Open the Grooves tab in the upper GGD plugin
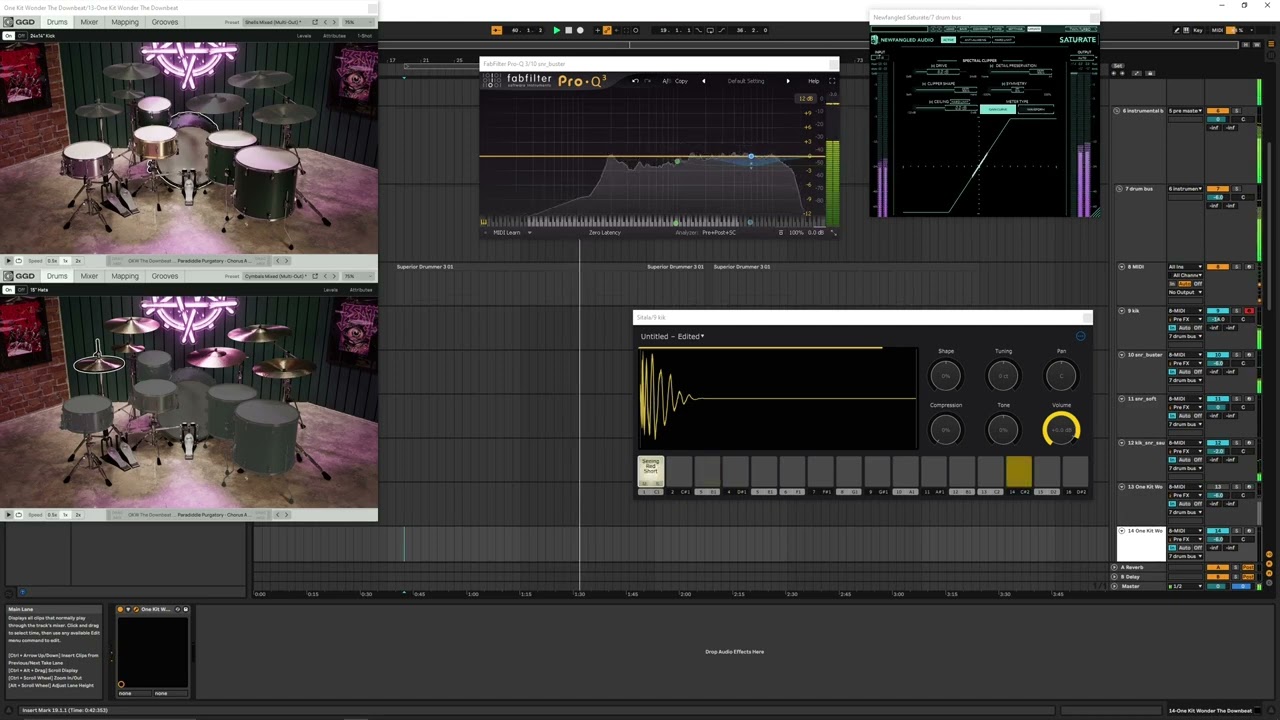 165,22
